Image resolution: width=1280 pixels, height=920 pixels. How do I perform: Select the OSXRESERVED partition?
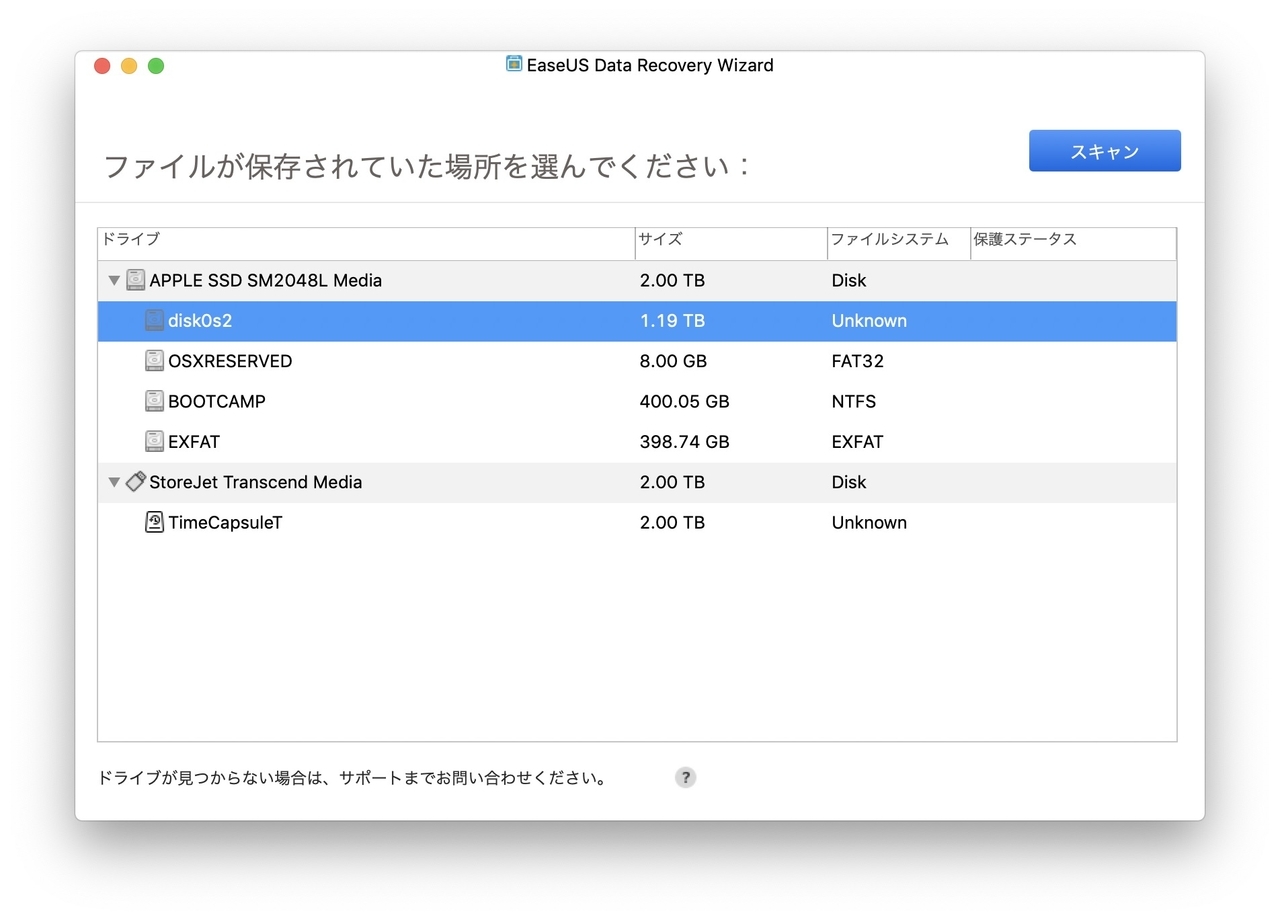click(x=637, y=361)
